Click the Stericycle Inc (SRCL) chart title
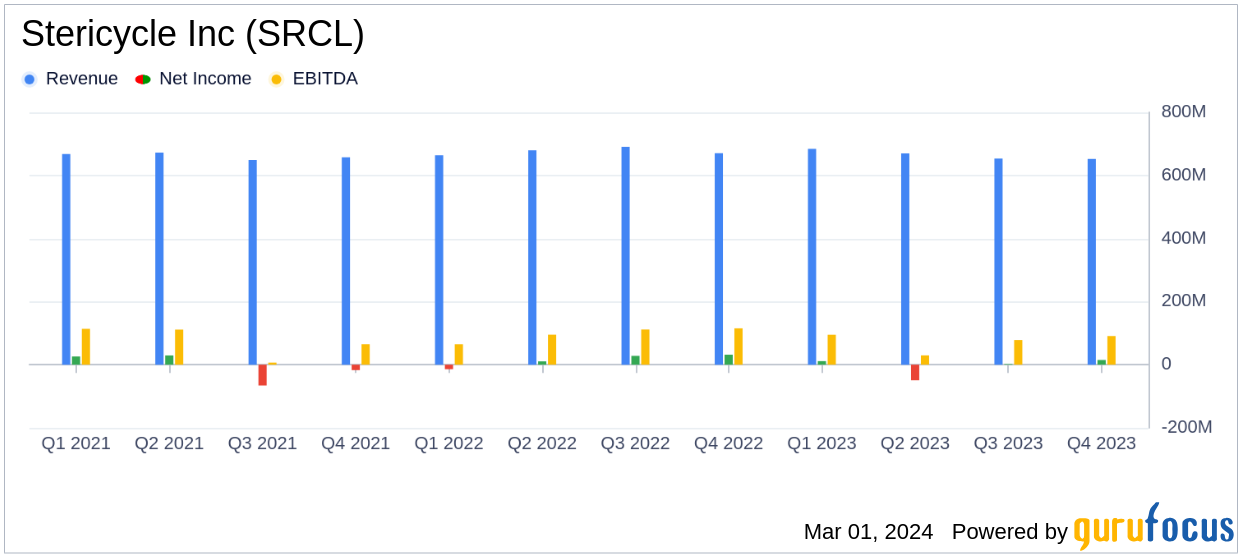The height and width of the screenshot is (557, 1242). tap(193, 35)
